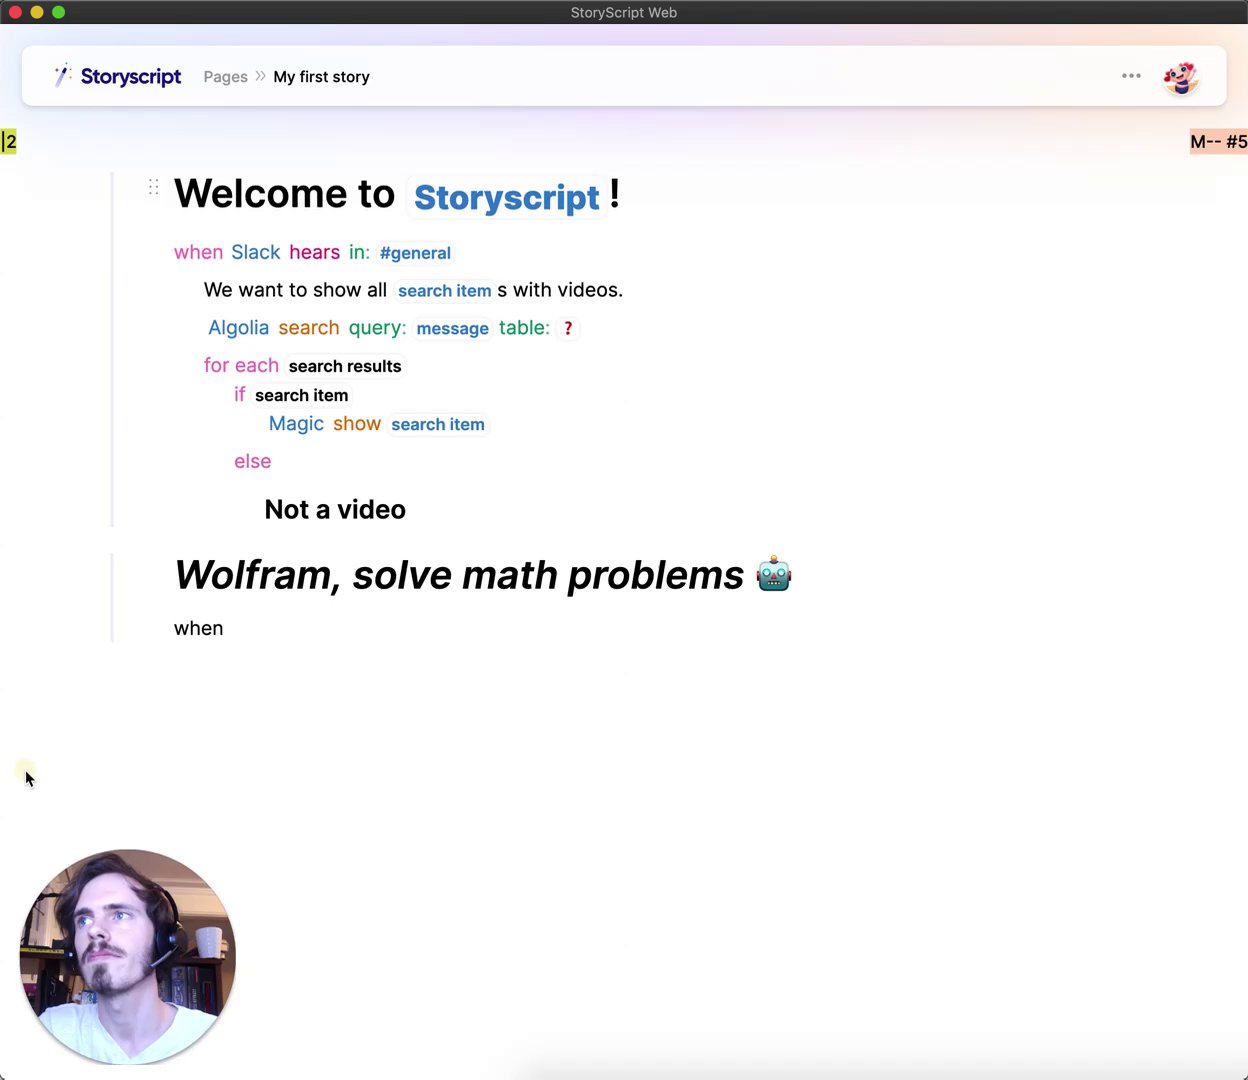Select the search results token after for each
This screenshot has height=1080, width=1248.
pyautogui.click(x=345, y=366)
